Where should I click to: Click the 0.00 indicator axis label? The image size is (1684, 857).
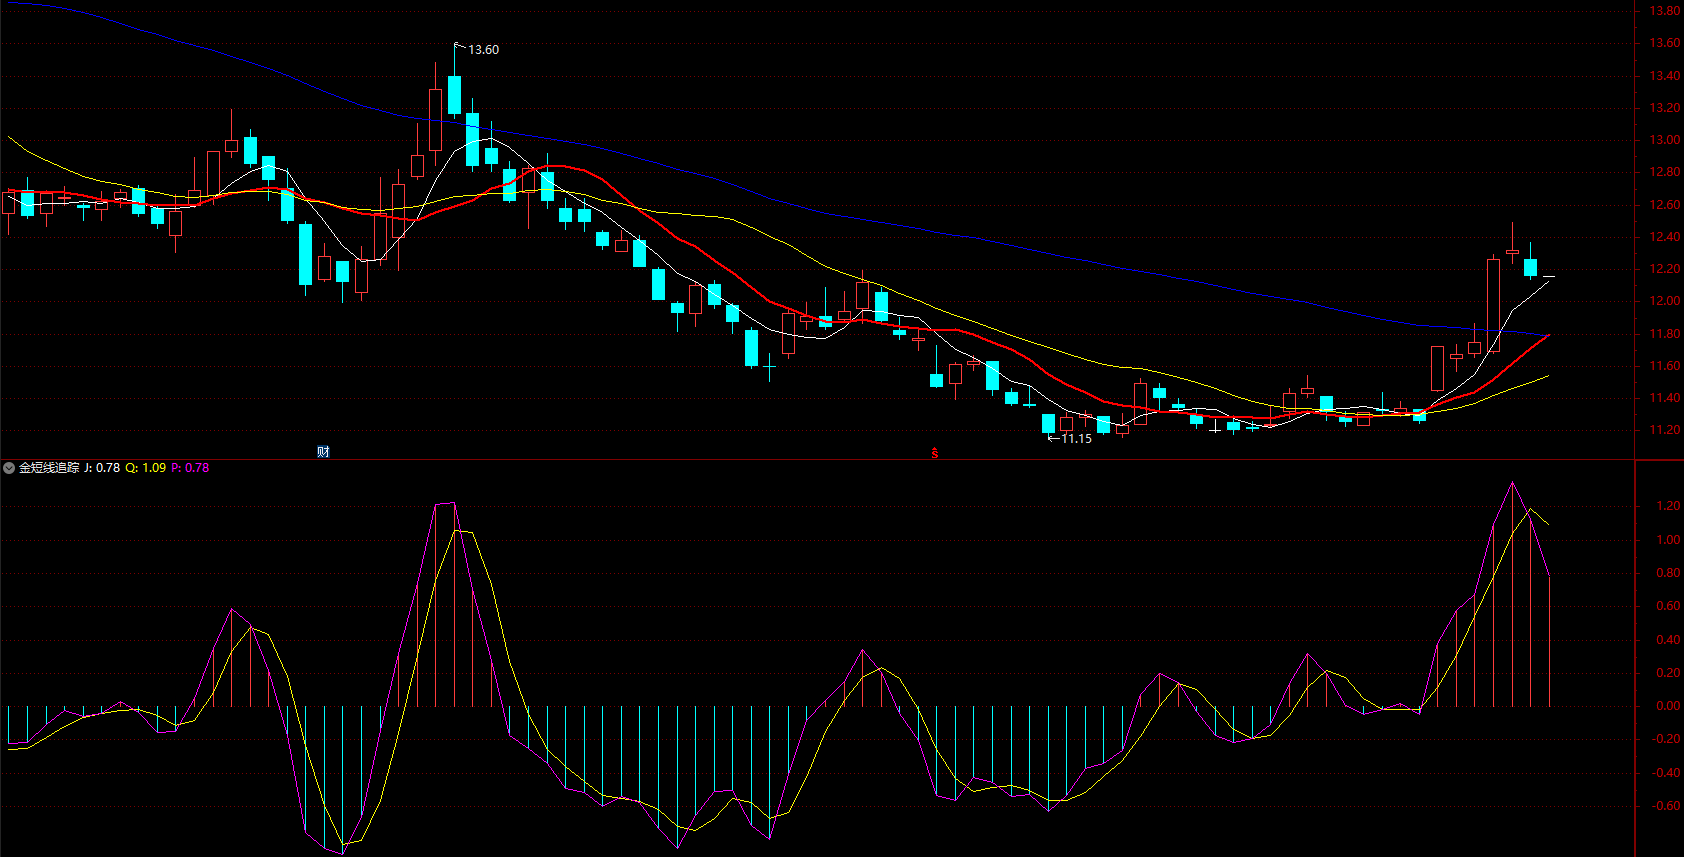tap(1668, 706)
